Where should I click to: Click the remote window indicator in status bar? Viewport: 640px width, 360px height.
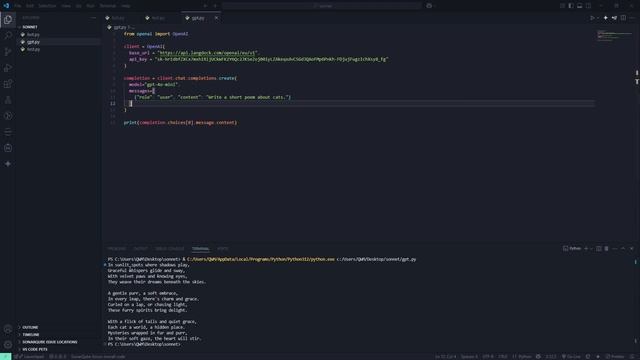[6, 357]
